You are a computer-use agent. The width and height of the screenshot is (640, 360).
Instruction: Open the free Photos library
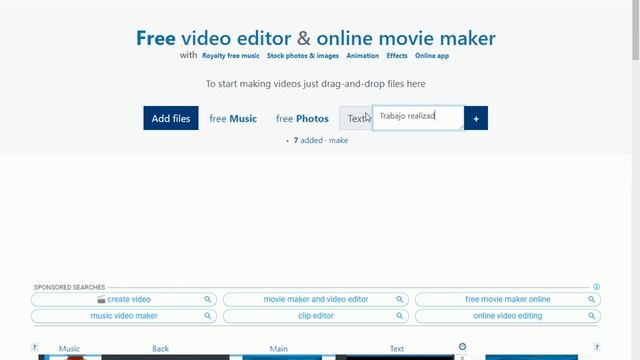coord(302,118)
